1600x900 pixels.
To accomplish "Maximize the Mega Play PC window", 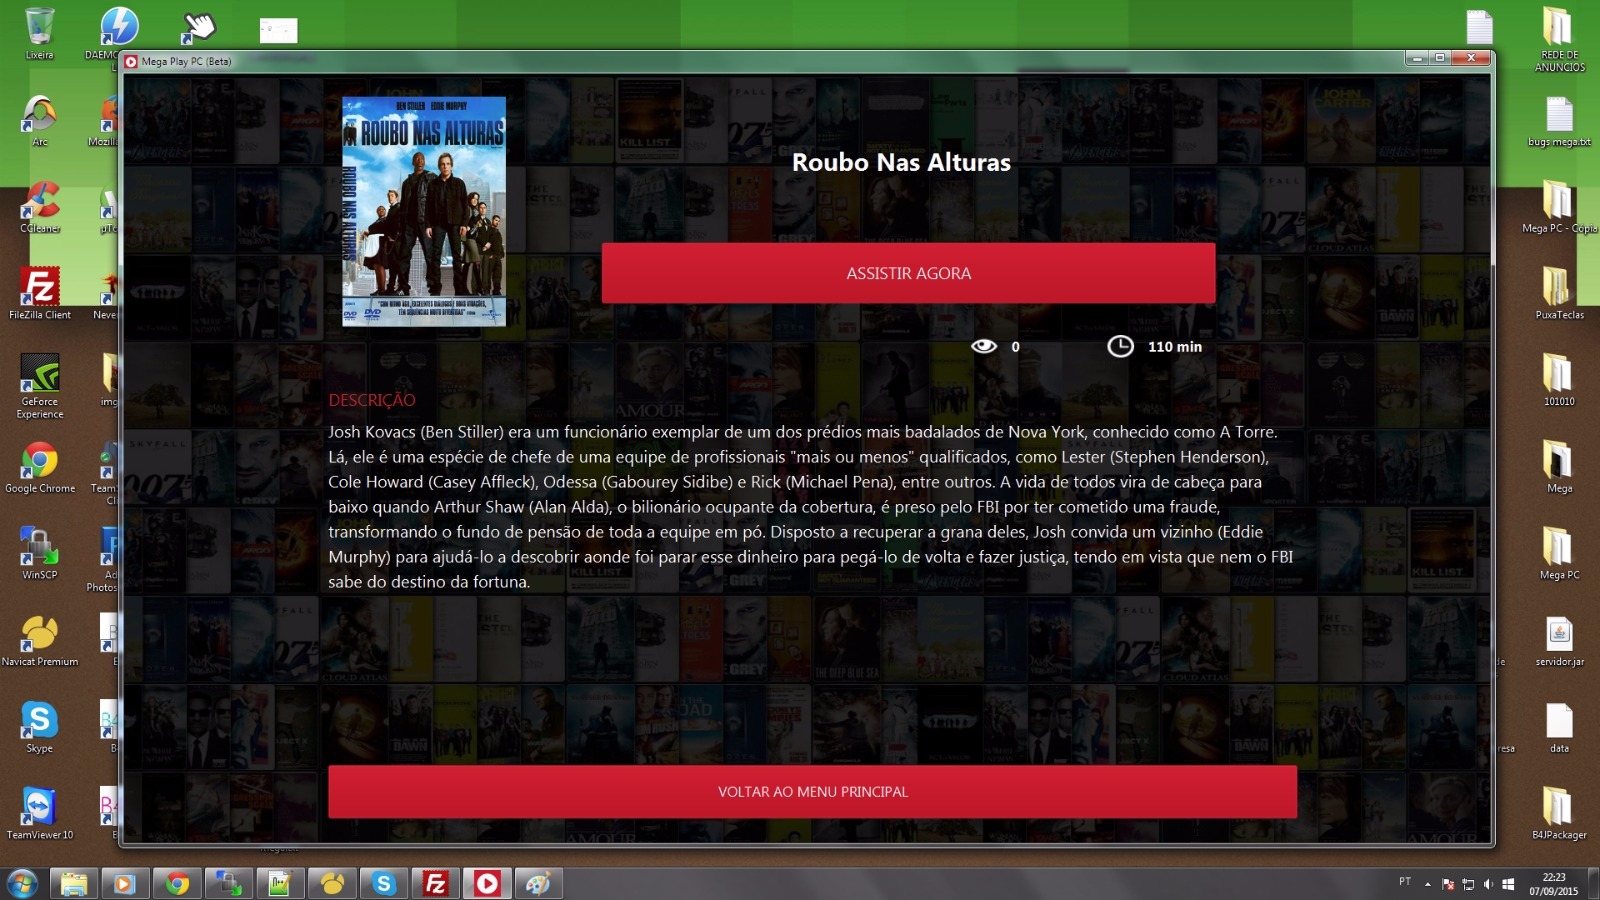I will (x=1440, y=58).
